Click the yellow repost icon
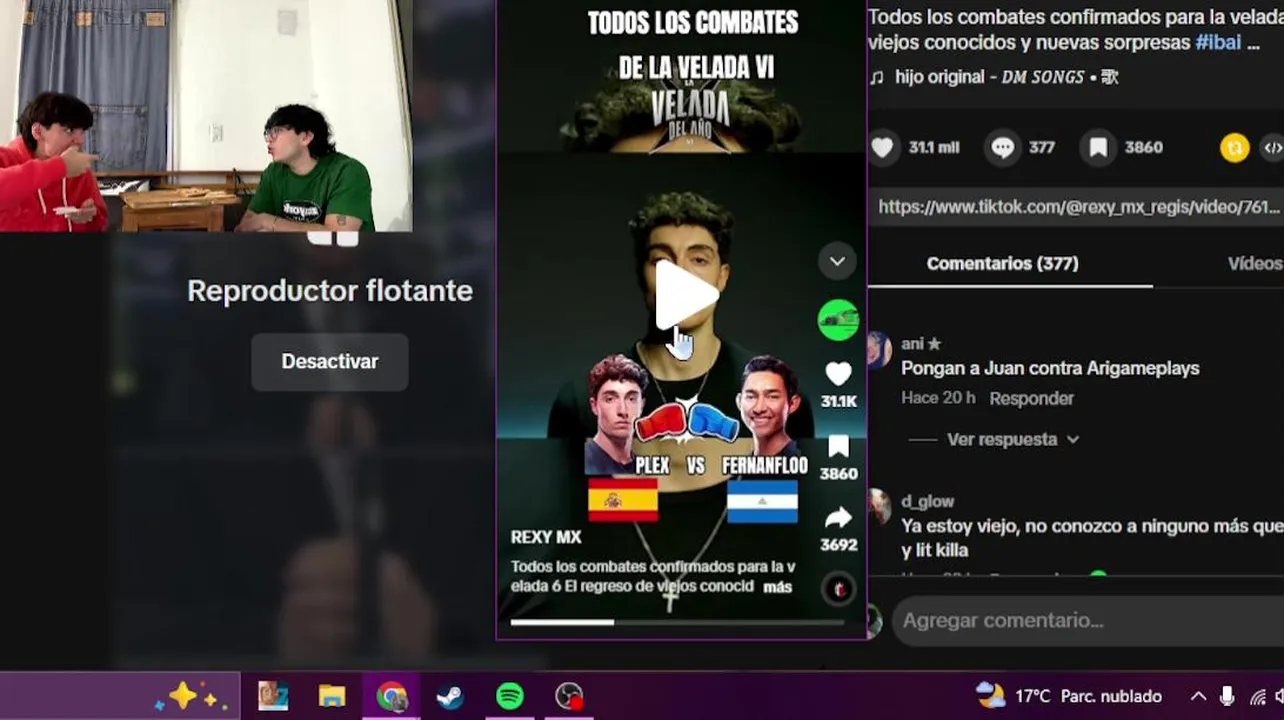This screenshot has width=1284, height=720. coord(1235,148)
